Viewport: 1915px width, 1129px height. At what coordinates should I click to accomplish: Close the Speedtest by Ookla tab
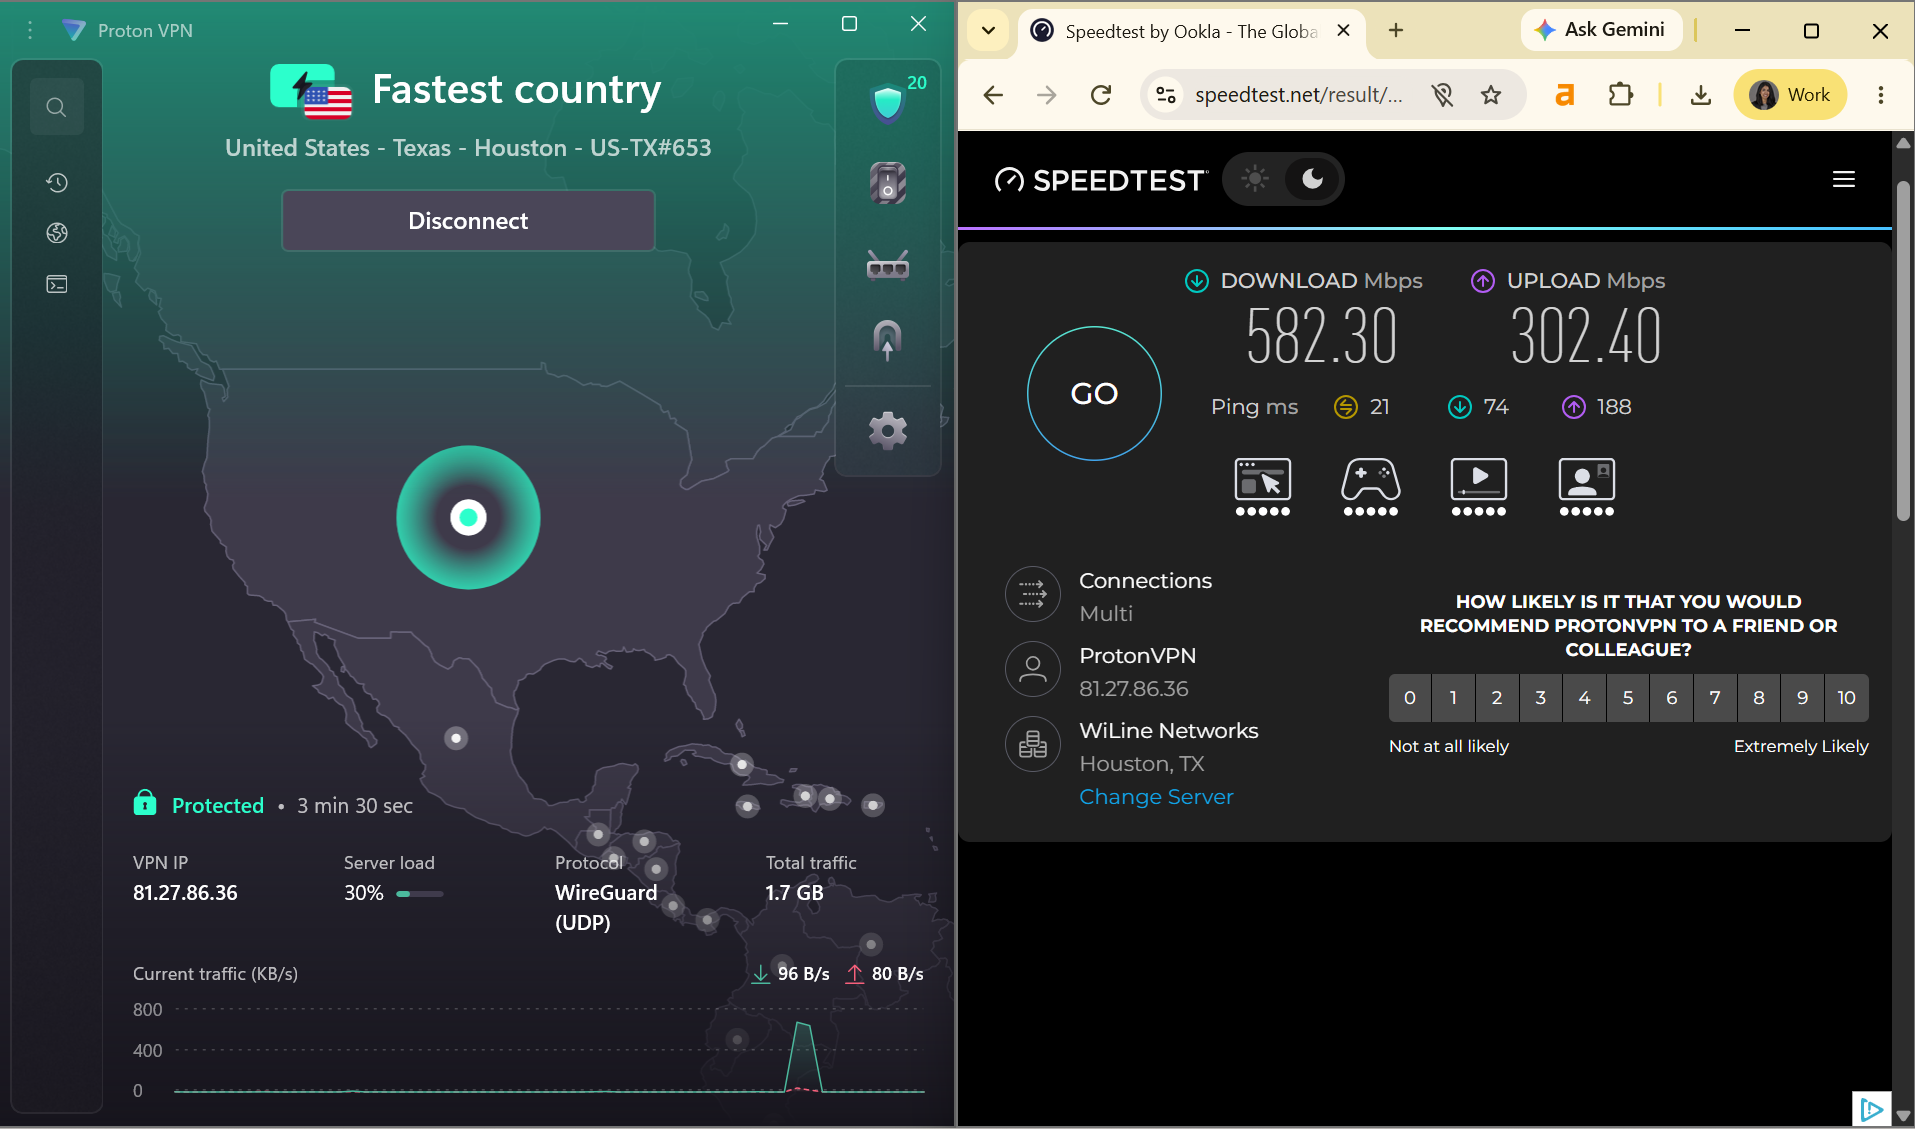coord(1344,31)
